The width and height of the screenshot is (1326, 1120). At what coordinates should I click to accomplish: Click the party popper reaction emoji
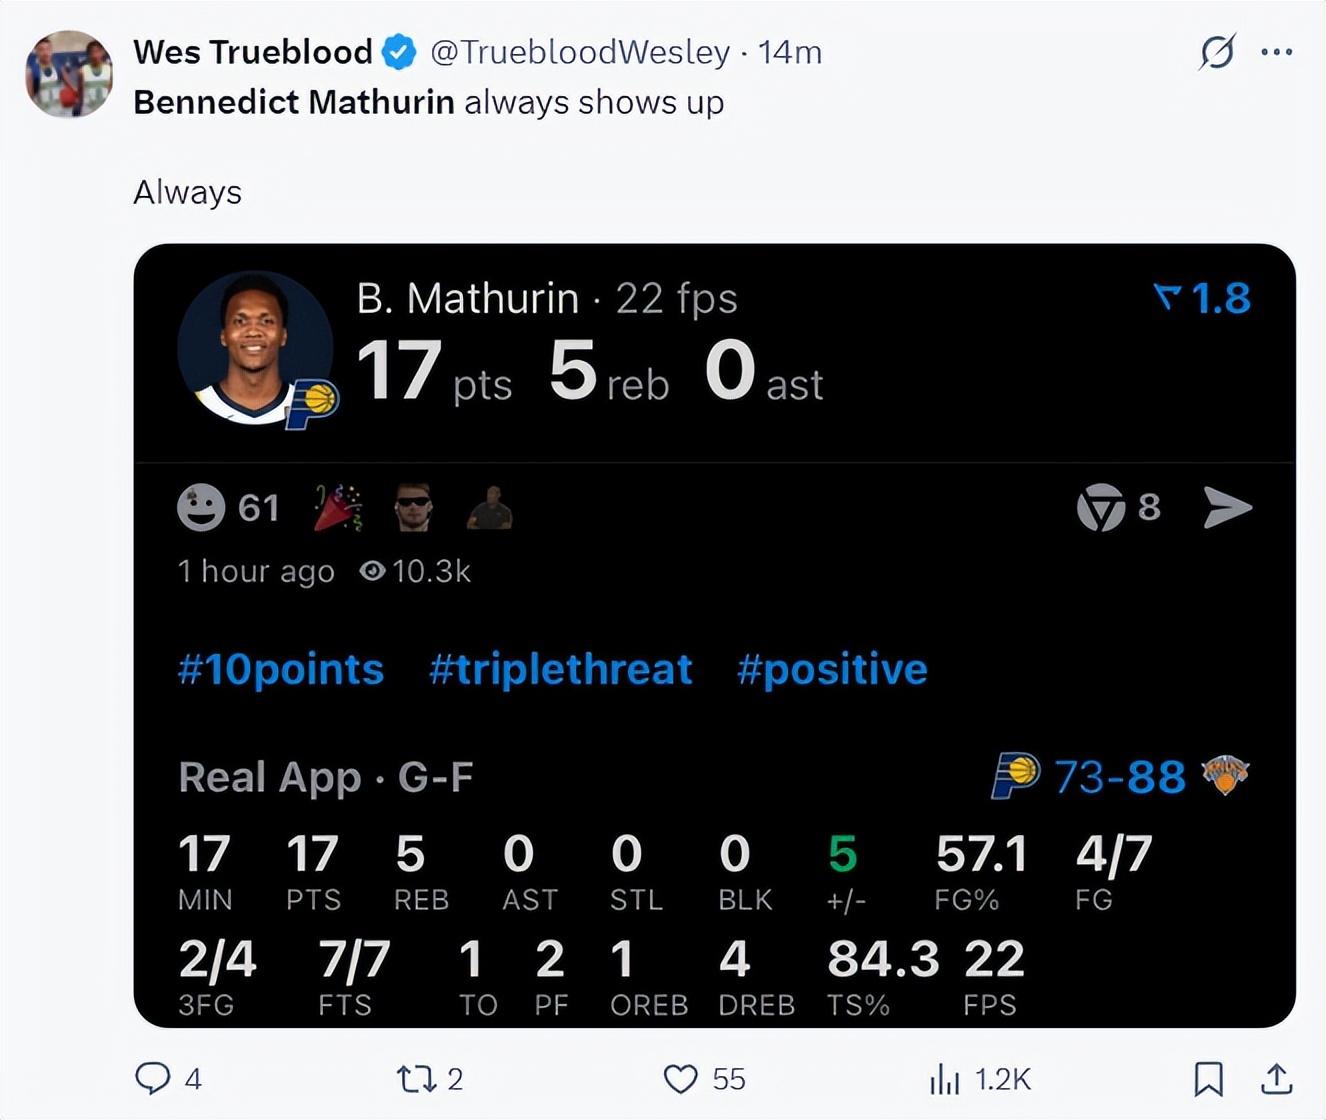pyautogui.click(x=338, y=507)
